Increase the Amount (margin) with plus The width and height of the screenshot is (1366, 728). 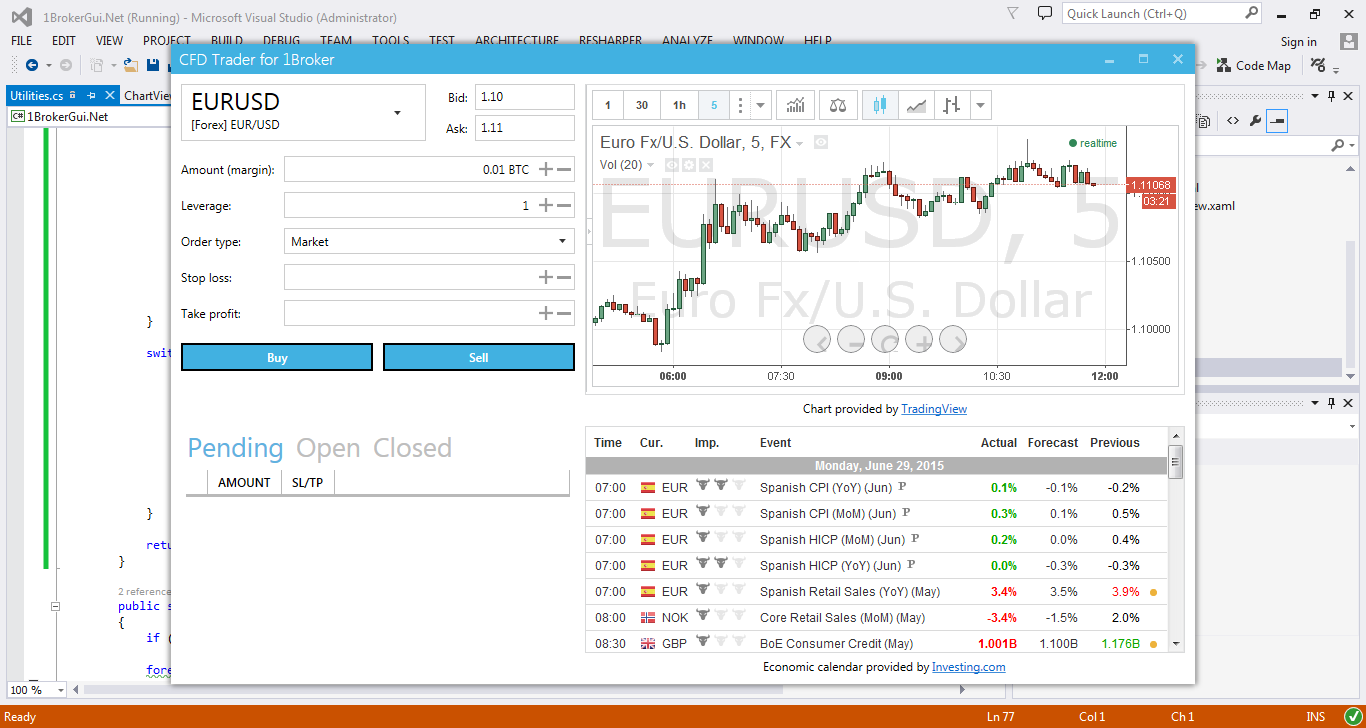tap(546, 170)
